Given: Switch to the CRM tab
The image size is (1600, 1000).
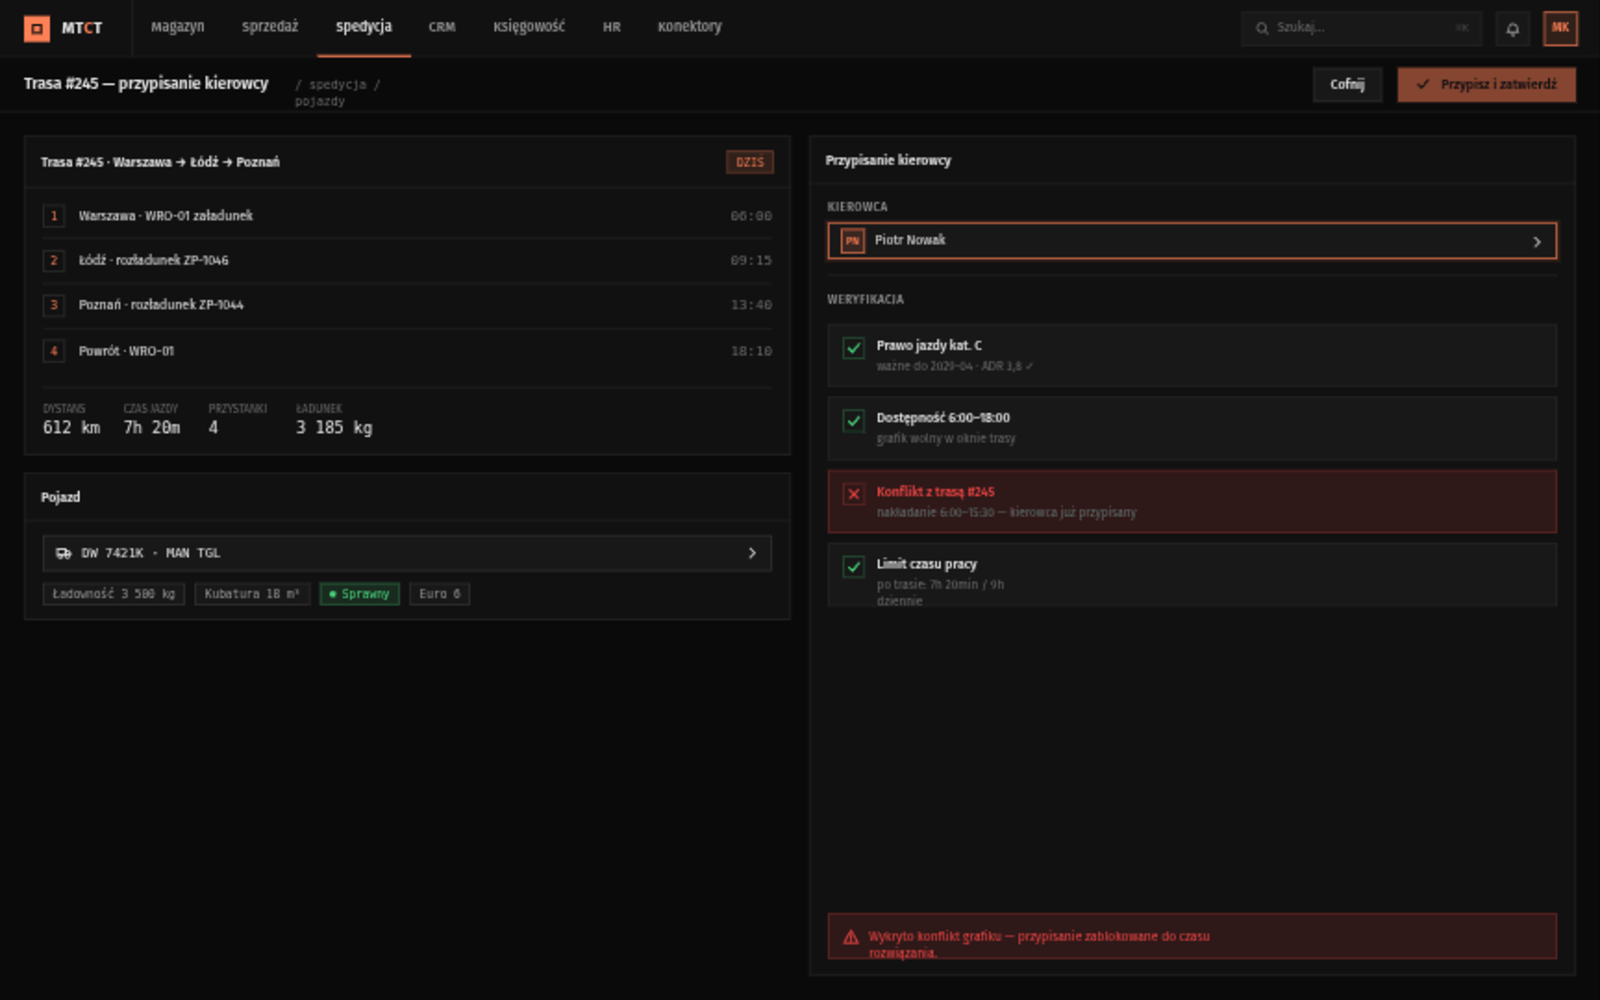Looking at the screenshot, I should (x=442, y=27).
